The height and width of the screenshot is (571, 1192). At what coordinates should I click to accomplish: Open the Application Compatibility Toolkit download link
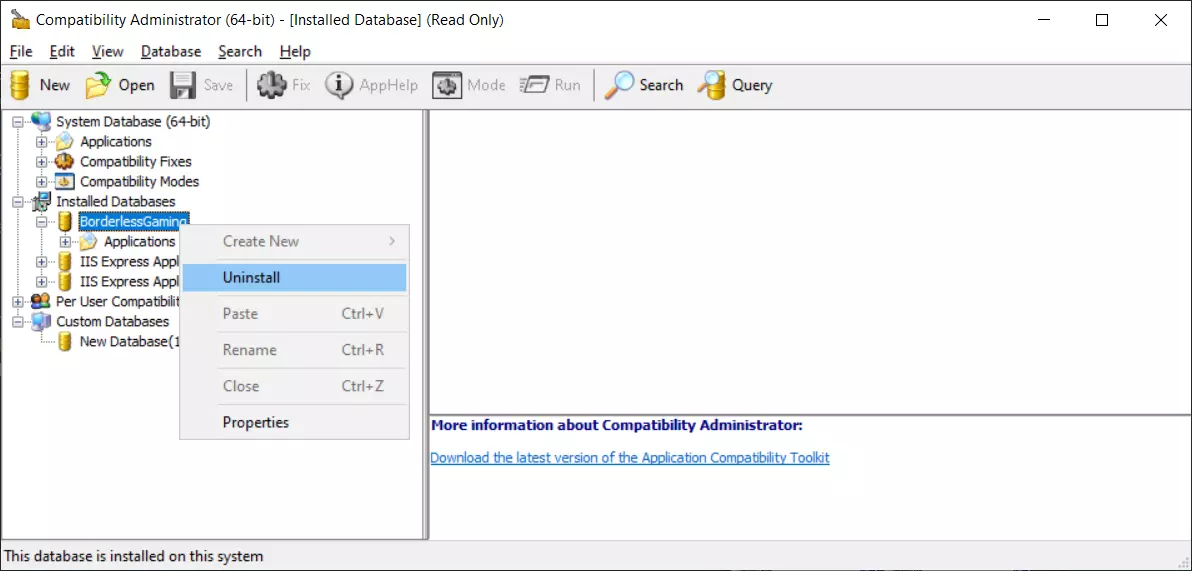pyautogui.click(x=629, y=458)
